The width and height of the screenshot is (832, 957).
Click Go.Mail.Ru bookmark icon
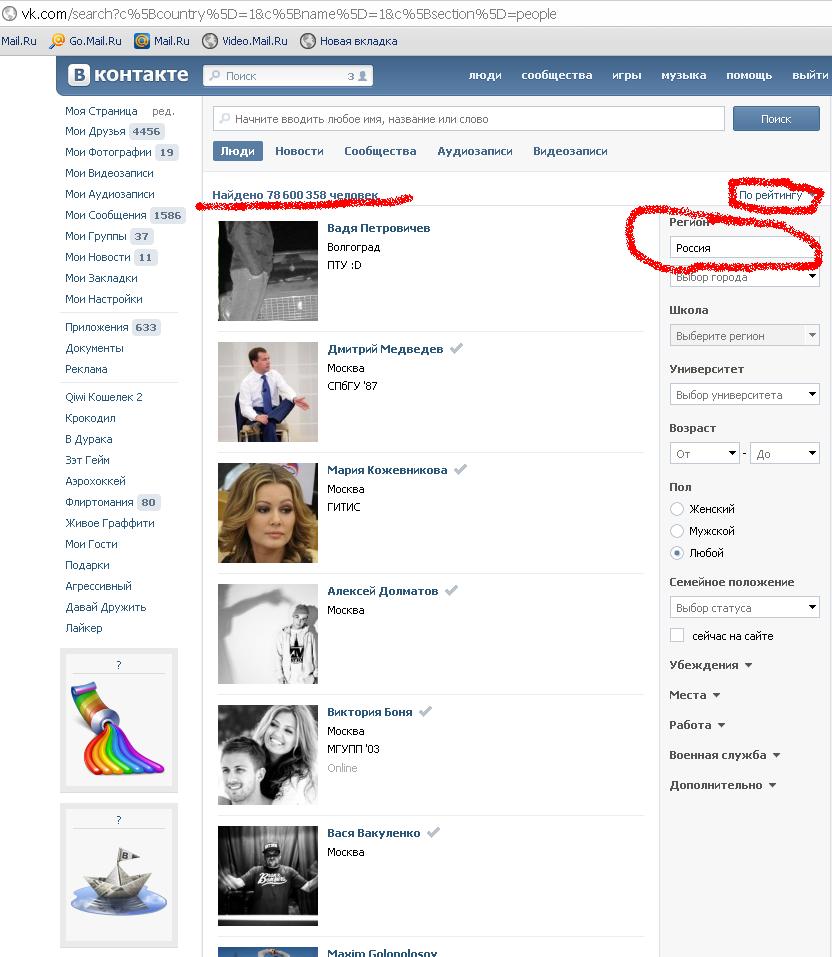(57, 41)
